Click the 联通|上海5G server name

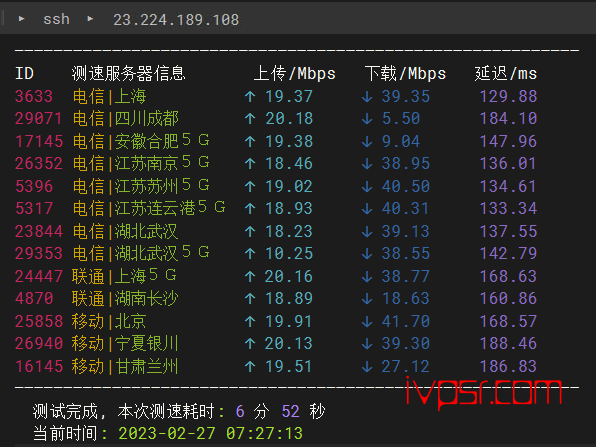124,276
